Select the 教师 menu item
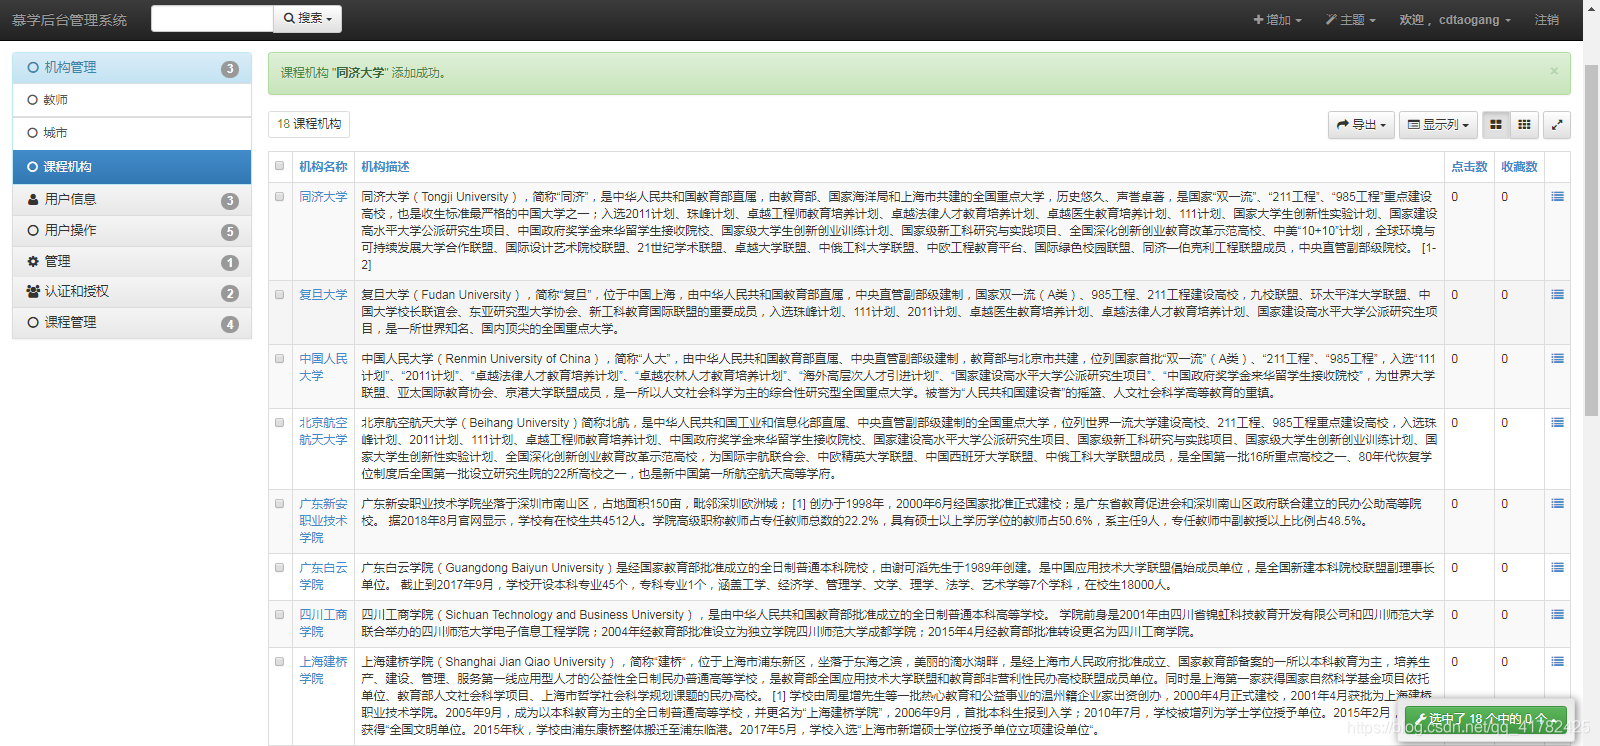The image size is (1600, 746). 132,100
